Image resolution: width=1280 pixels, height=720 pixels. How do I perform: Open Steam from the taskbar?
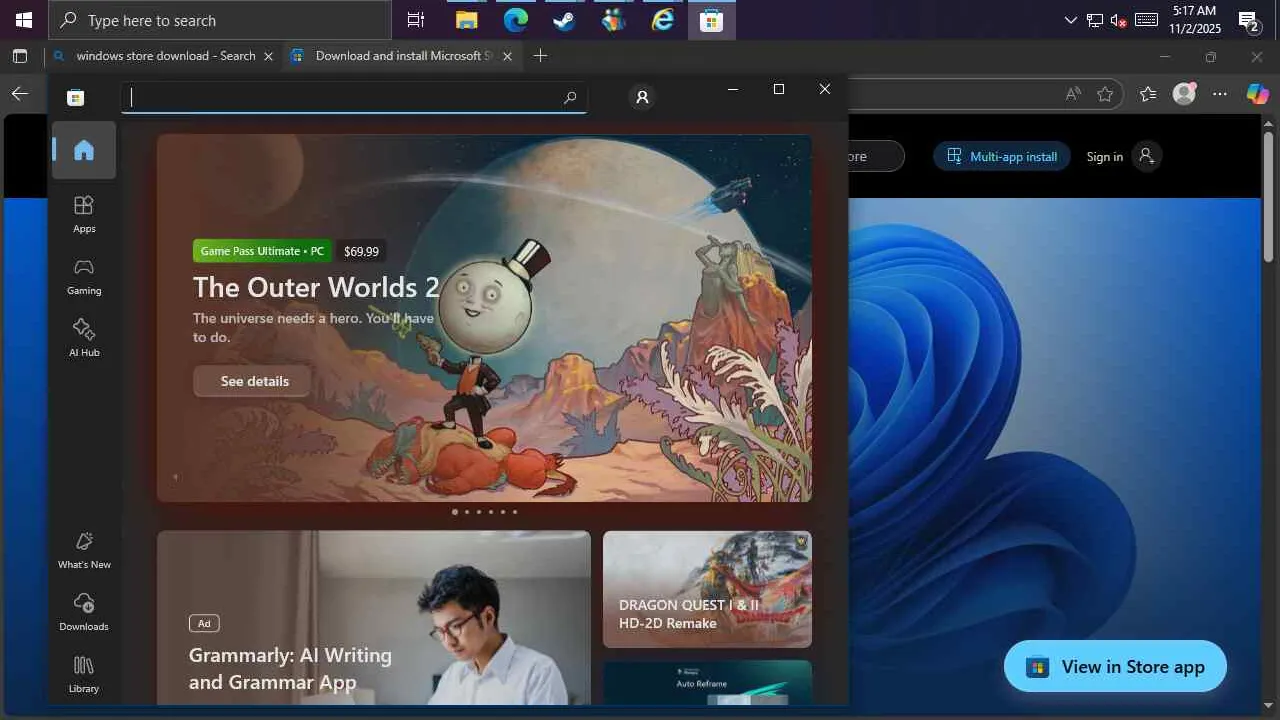[x=564, y=20]
